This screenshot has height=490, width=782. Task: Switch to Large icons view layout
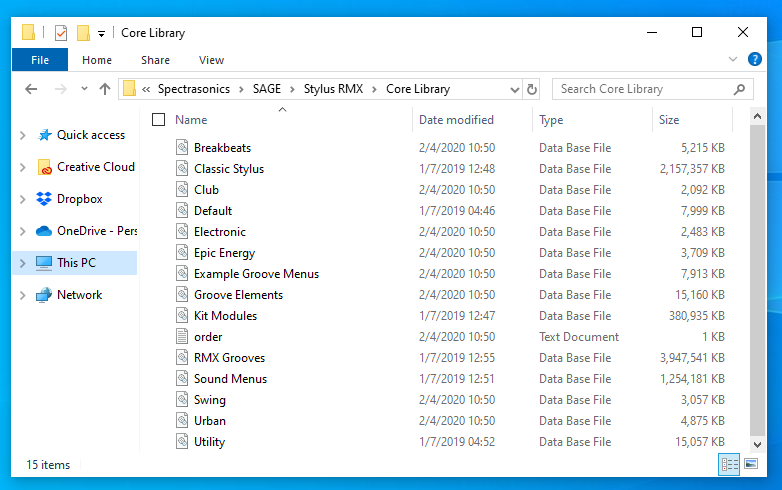[x=751, y=464]
